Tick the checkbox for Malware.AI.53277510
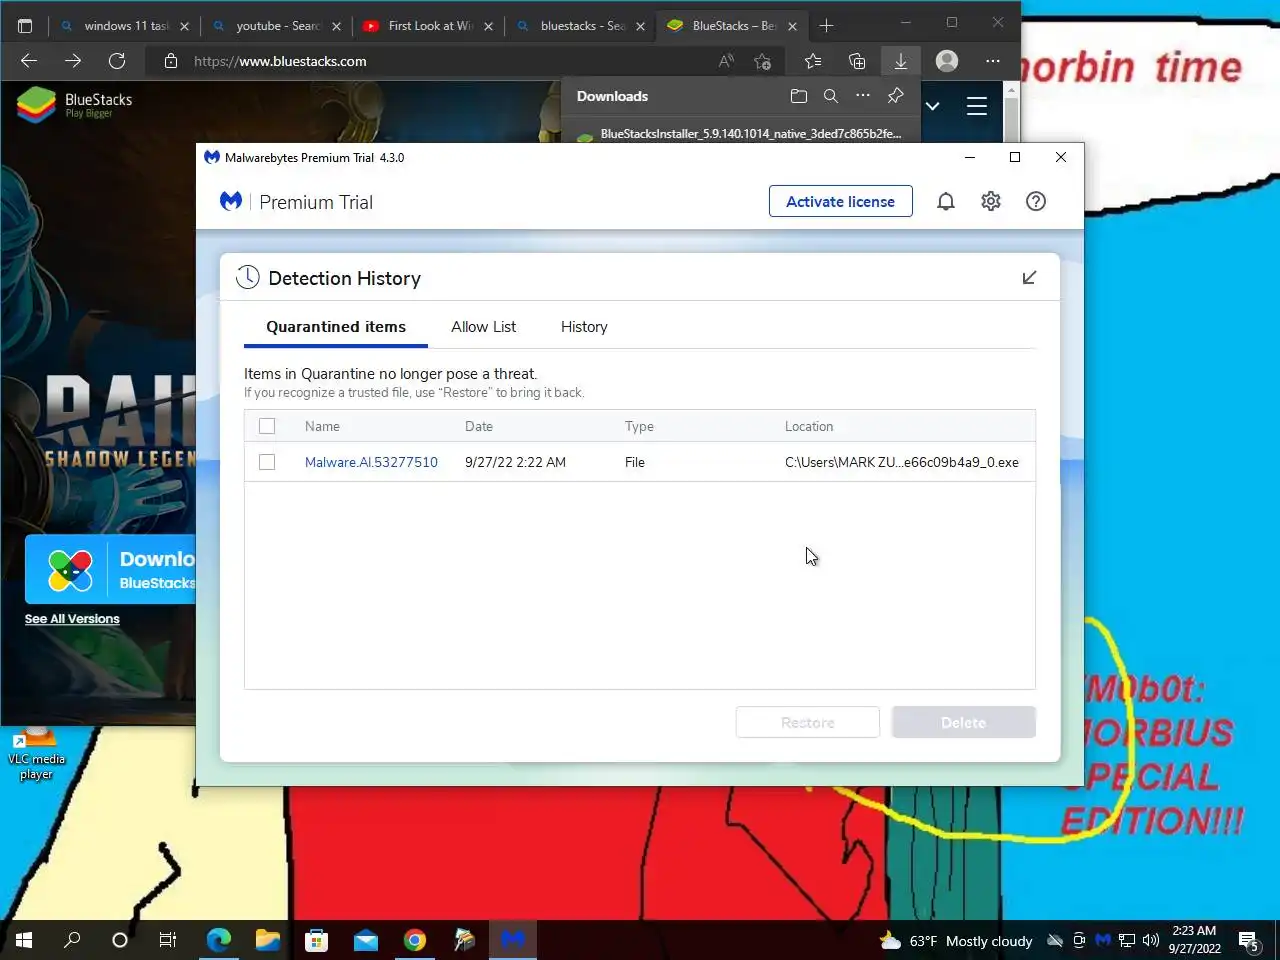The height and width of the screenshot is (960, 1280). tap(267, 462)
